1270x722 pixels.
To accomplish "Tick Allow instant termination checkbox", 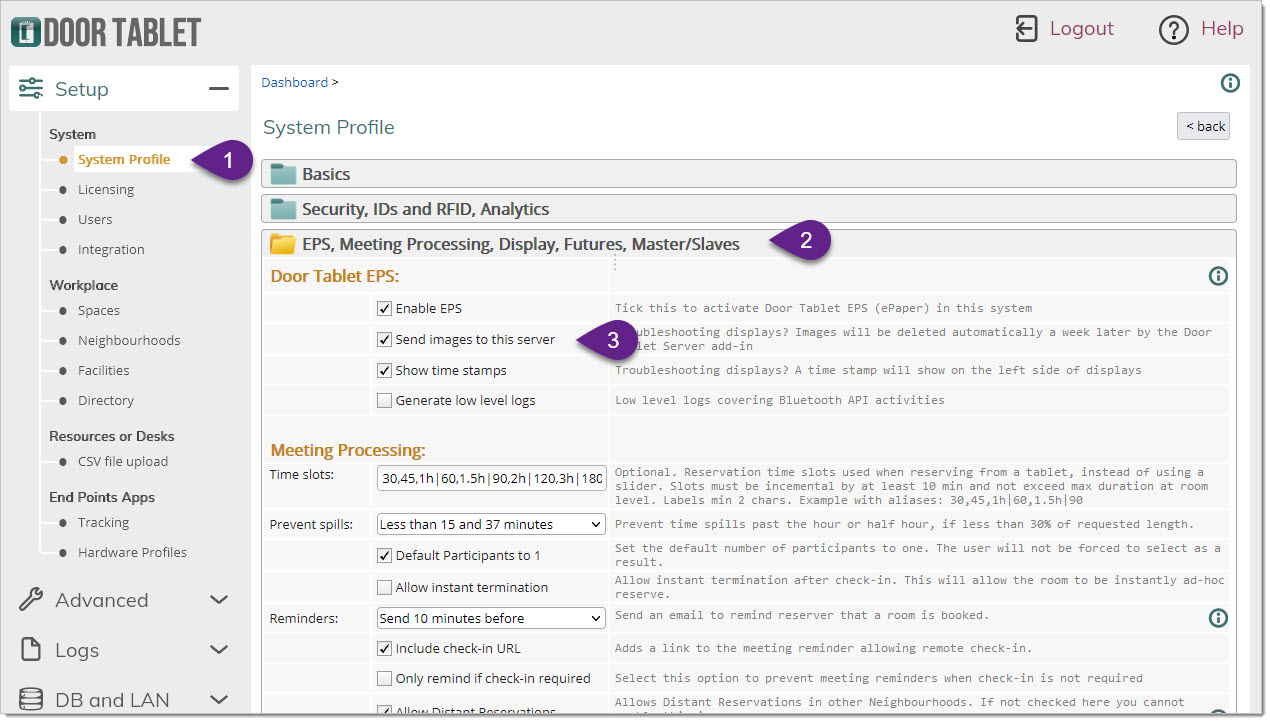I will (384, 588).
